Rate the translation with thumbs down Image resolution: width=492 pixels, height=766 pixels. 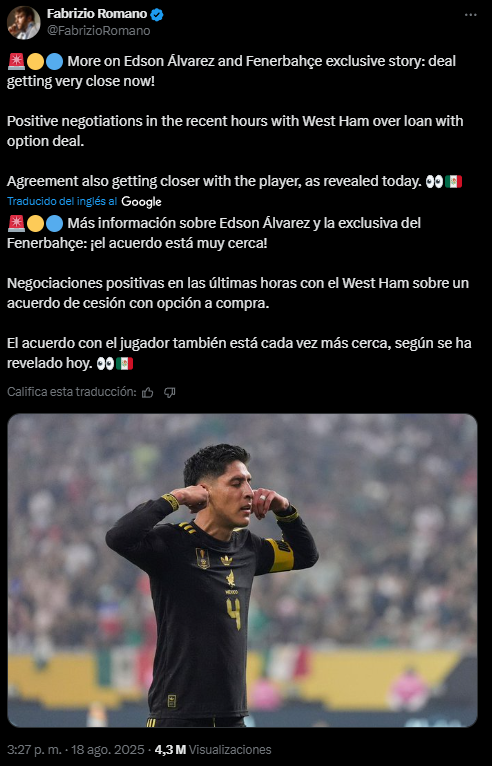[170, 392]
